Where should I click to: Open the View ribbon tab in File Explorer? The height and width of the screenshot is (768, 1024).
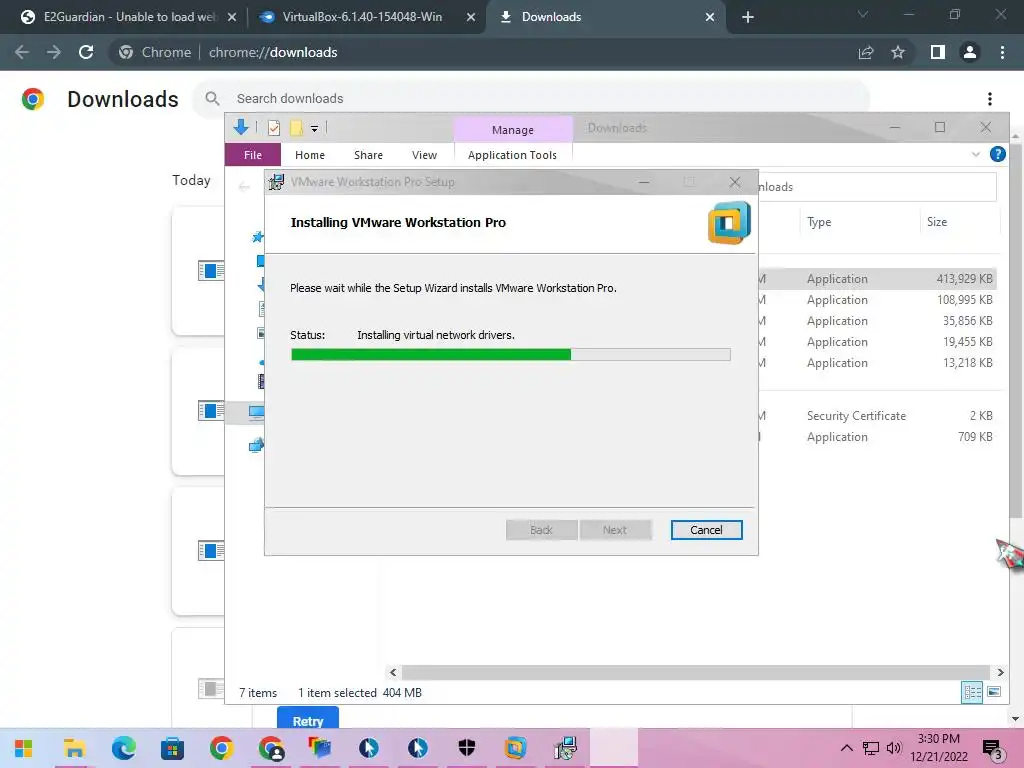(x=424, y=155)
